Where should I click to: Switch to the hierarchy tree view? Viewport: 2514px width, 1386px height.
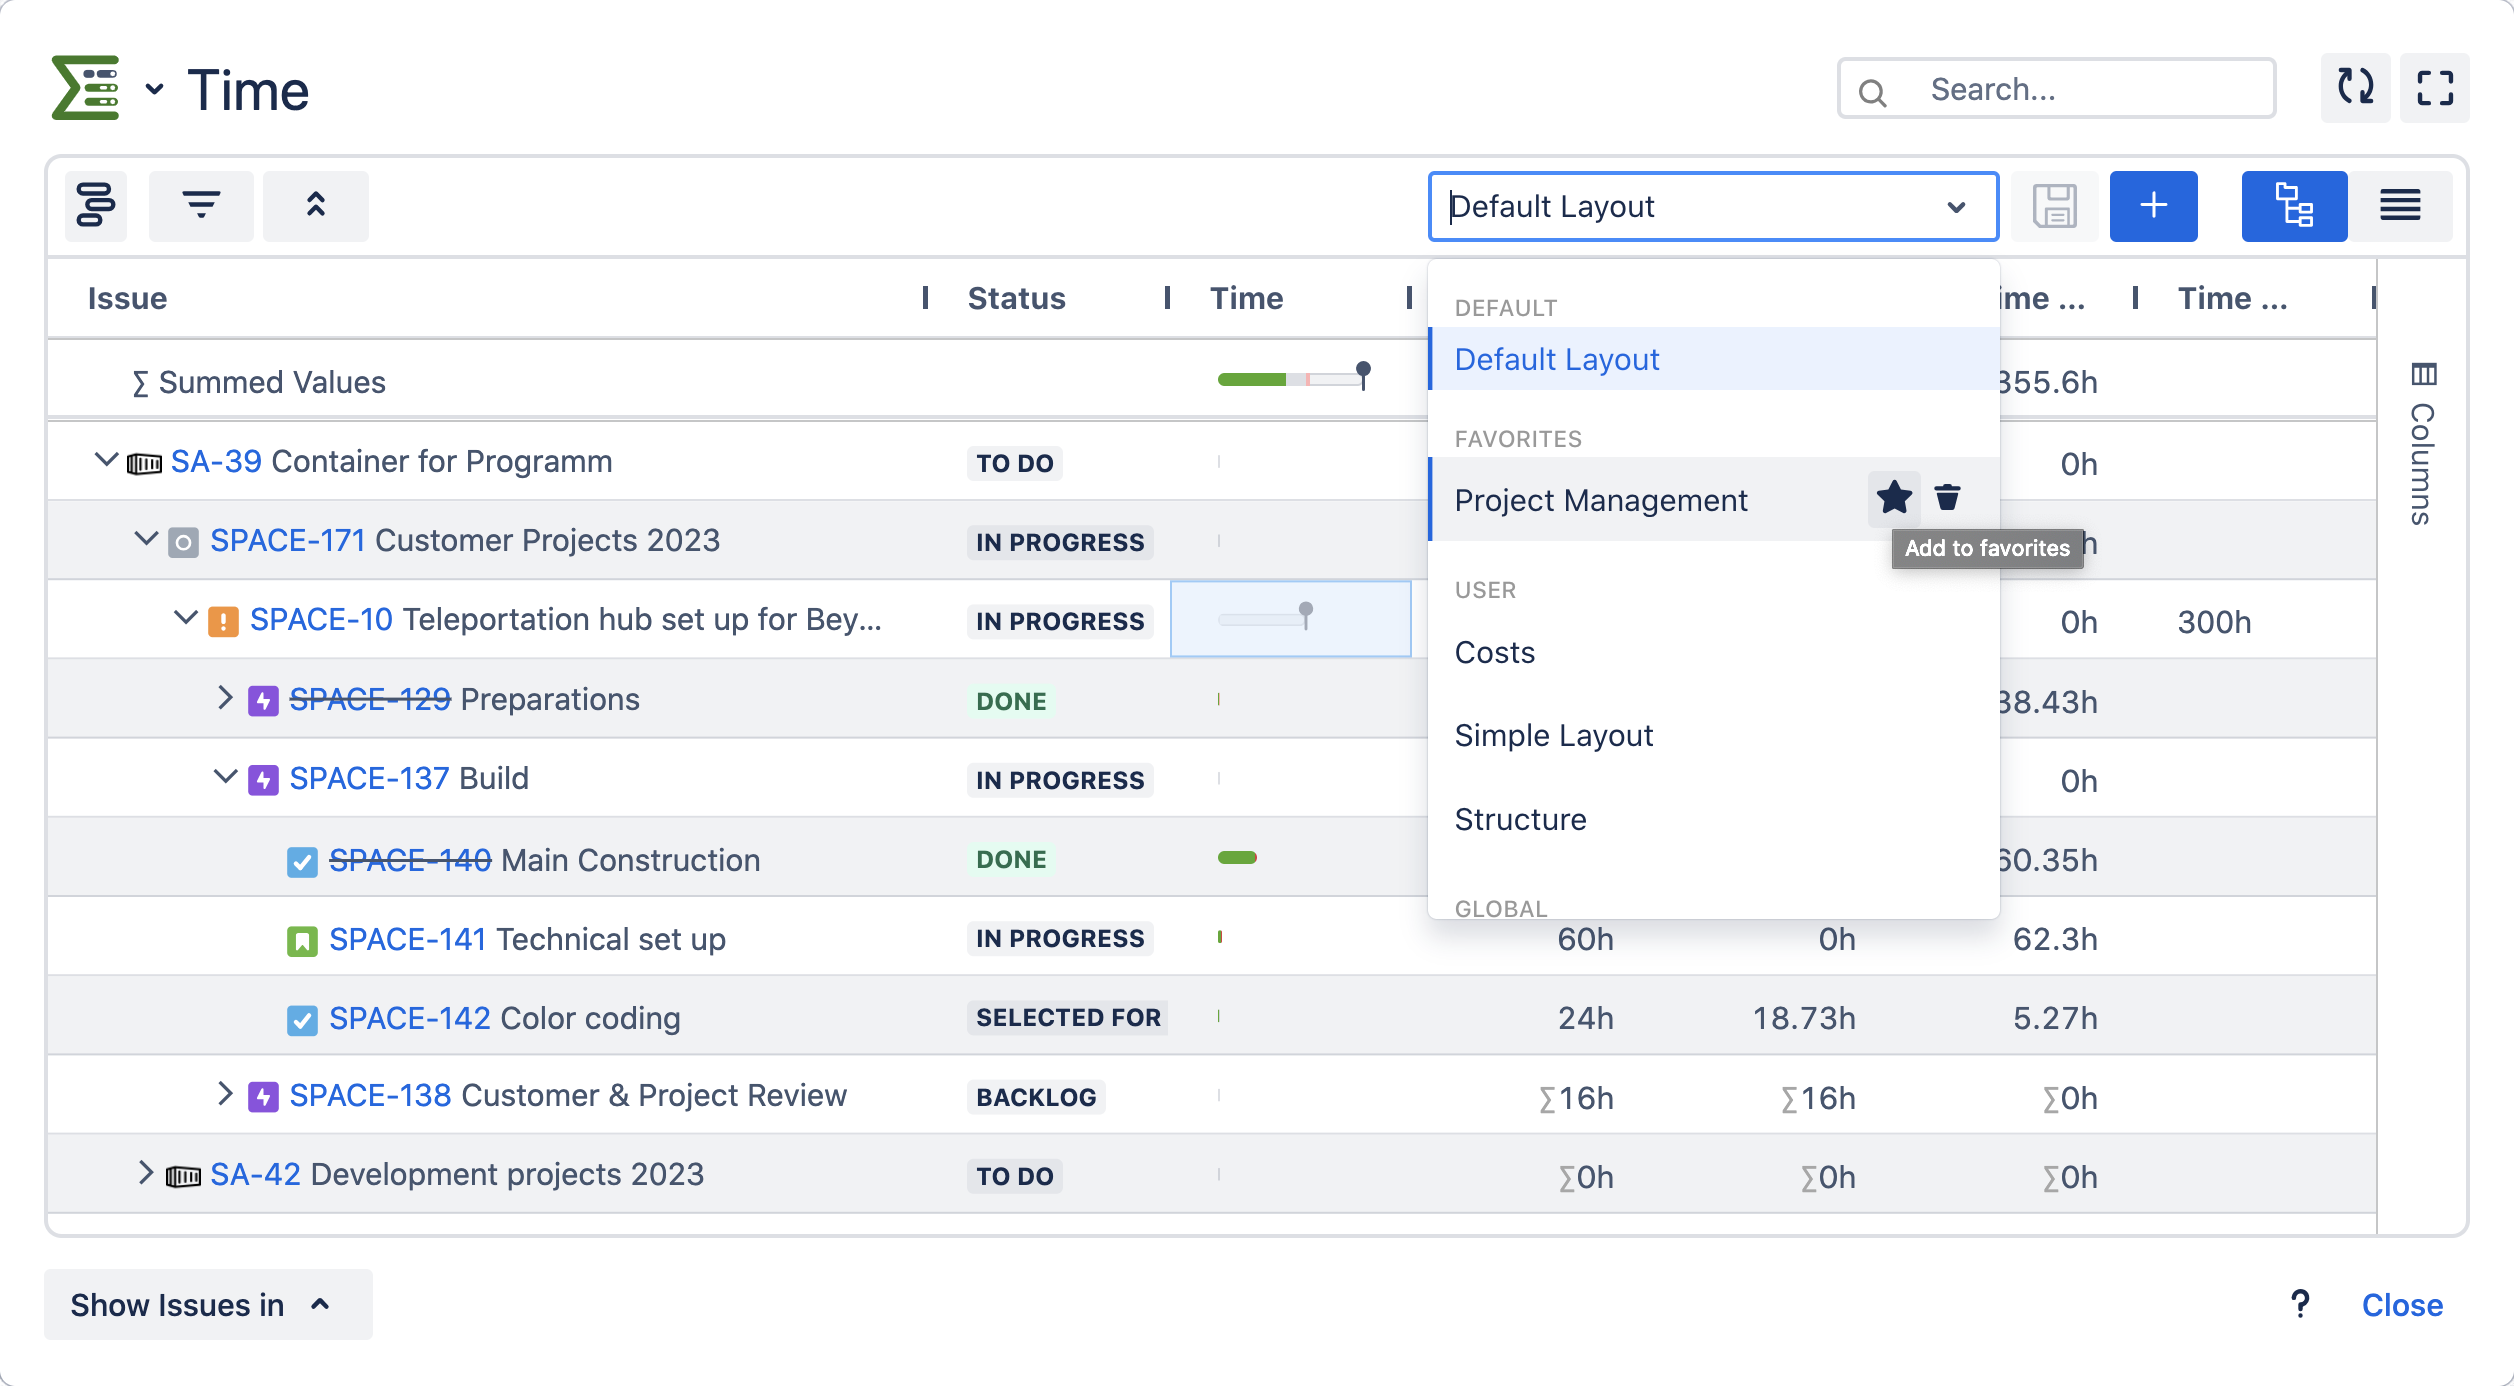tap(2293, 206)
